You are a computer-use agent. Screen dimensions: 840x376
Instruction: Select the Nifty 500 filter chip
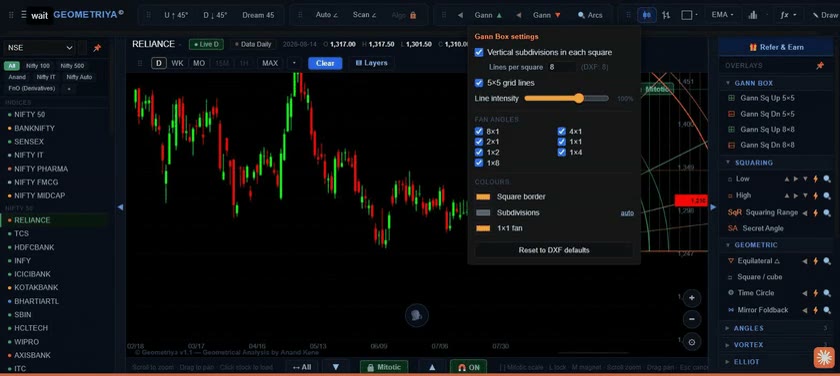(x=72, y=66)
